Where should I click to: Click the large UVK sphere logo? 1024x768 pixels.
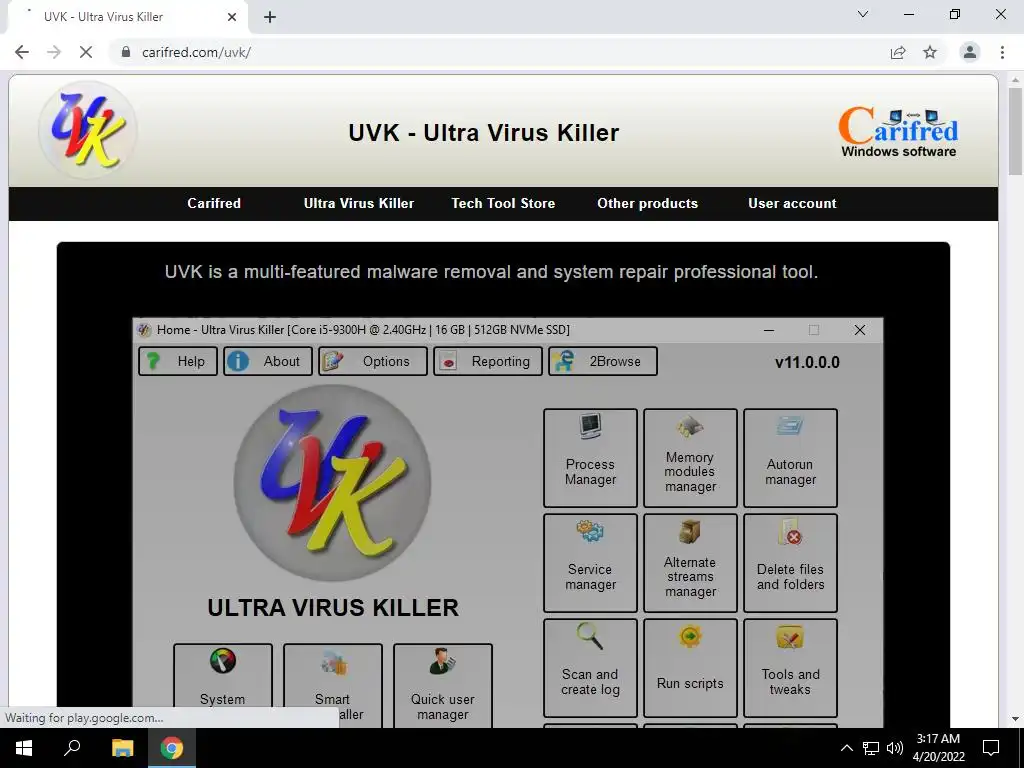[332, 483]
